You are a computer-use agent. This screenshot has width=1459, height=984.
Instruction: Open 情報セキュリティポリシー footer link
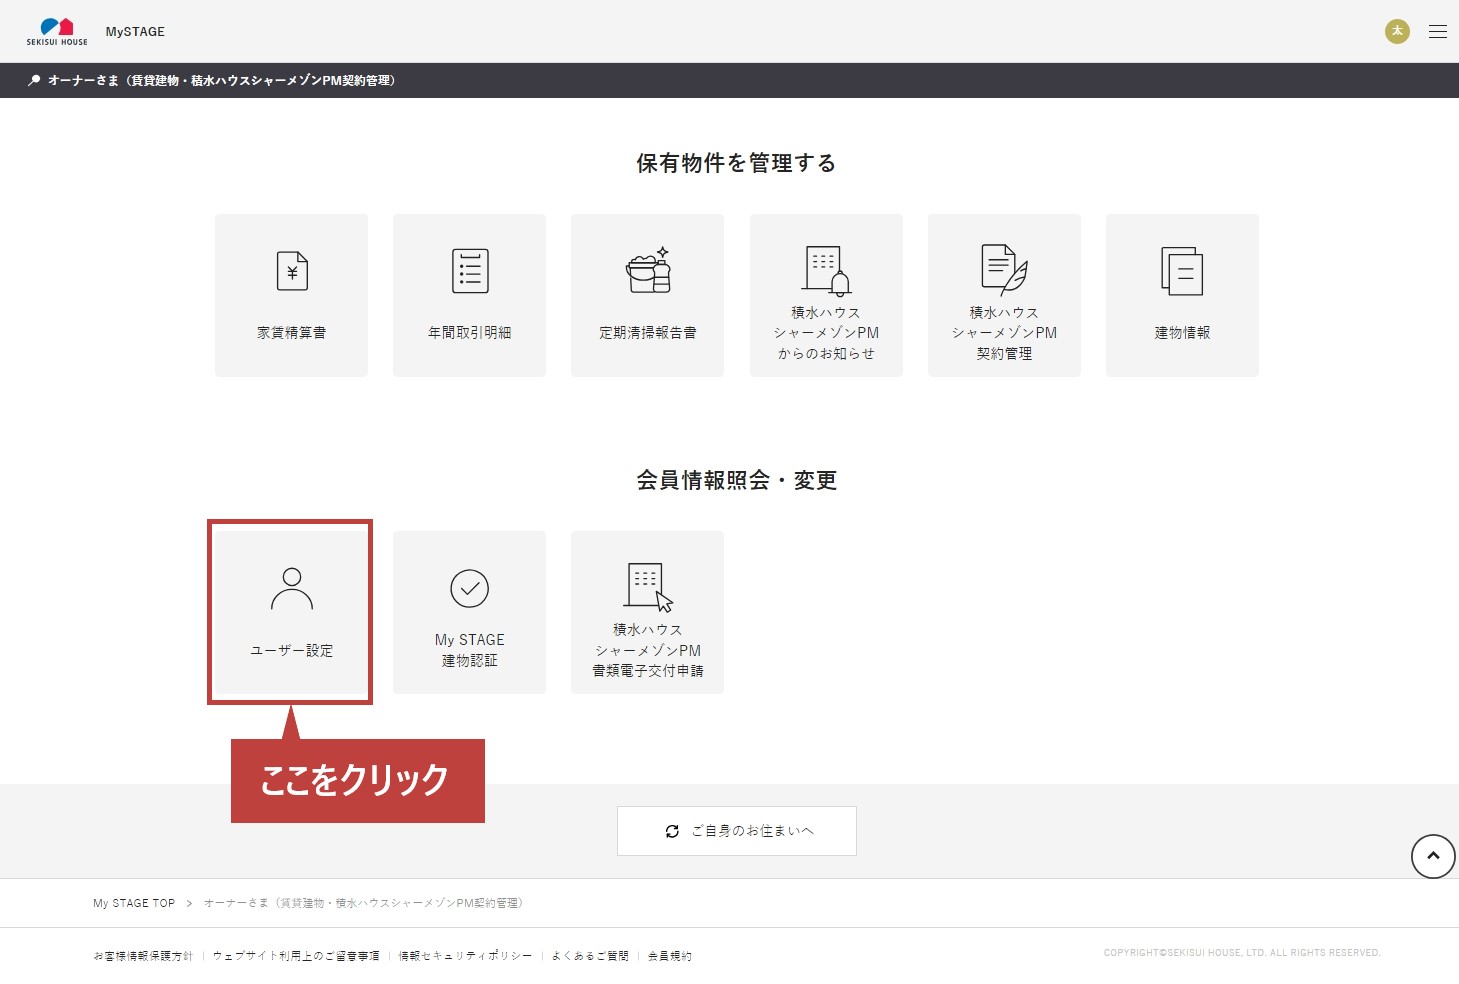click(x=466, y=956)
